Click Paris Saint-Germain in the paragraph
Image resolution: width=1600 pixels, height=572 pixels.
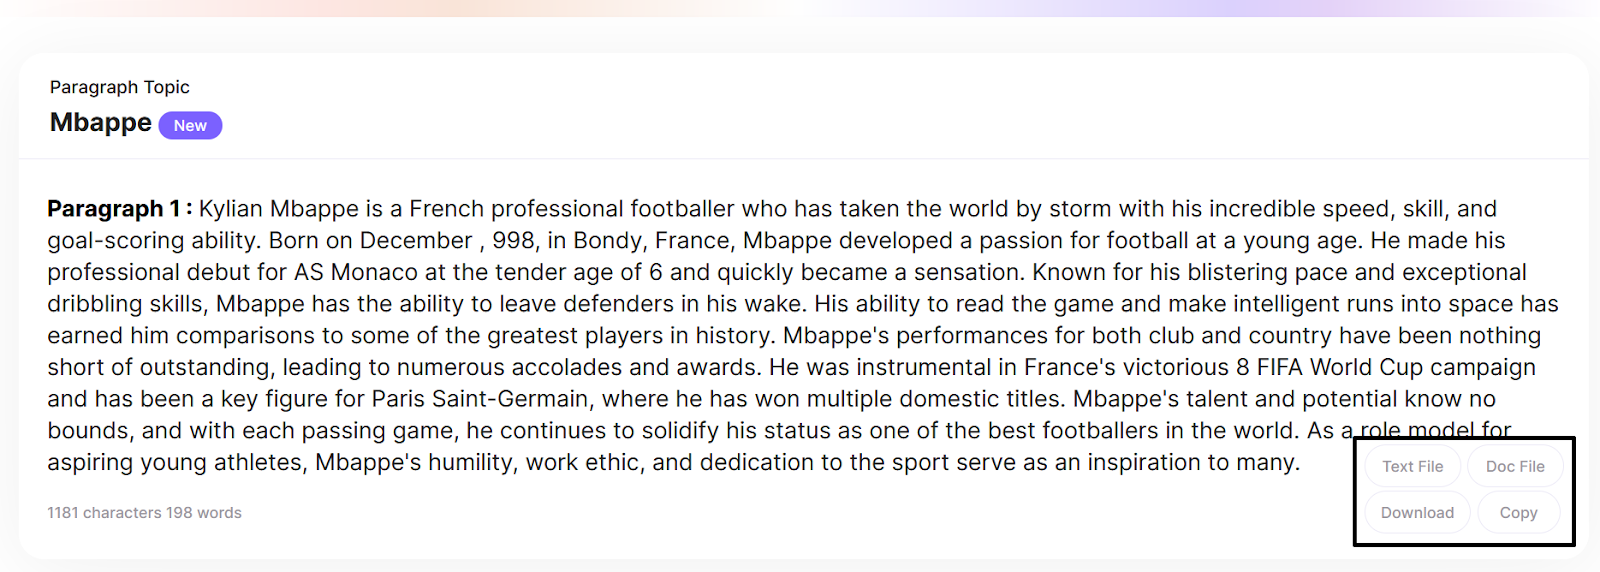pyautogui.click(x=480, y=399)
